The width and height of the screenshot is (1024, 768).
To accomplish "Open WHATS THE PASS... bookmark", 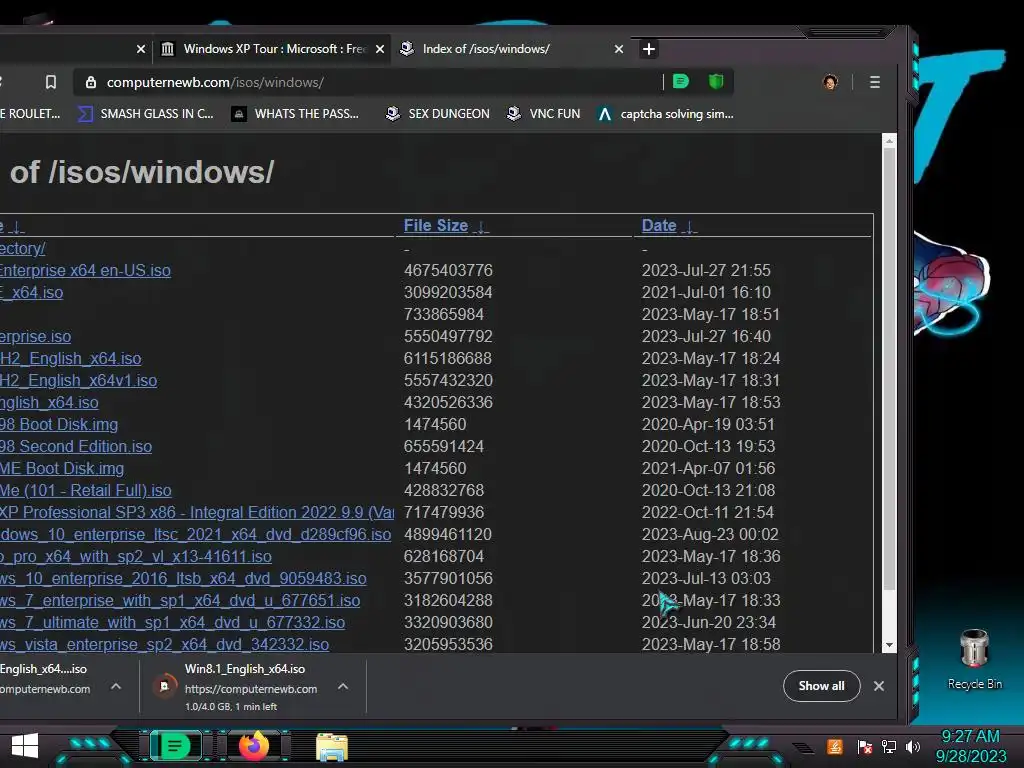I will (x=296, y=114).
